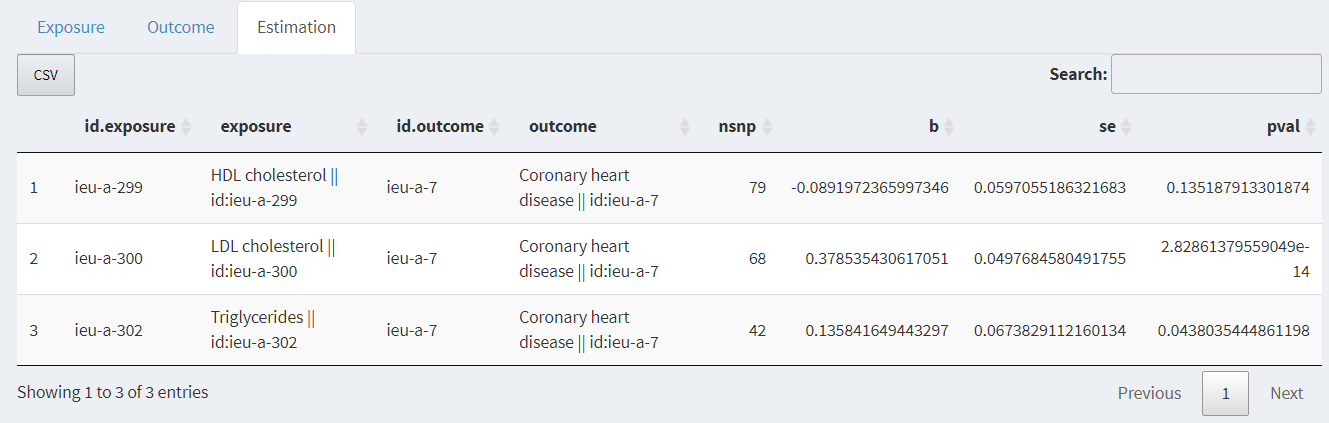Sort by se column arrow icon
This screenshot has height=423, width=1329.
(1126, 127)
